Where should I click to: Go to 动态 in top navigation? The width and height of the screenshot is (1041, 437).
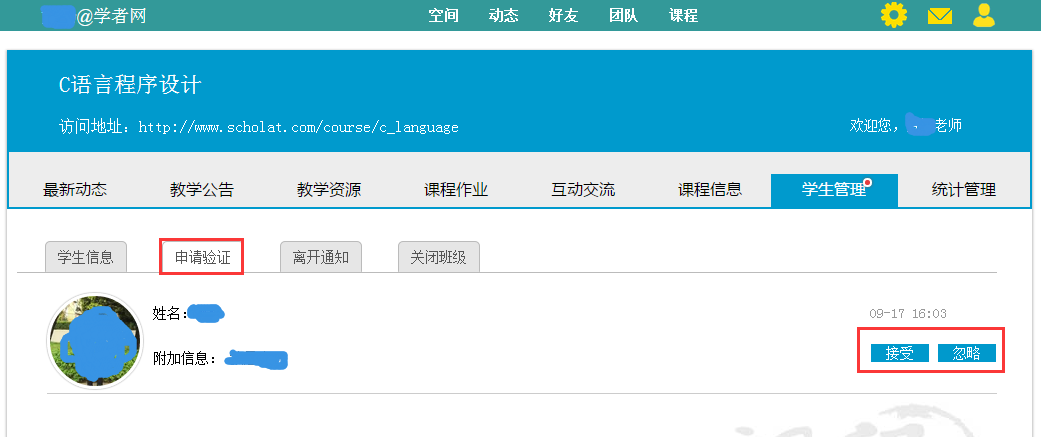click(x=503, y=15)
